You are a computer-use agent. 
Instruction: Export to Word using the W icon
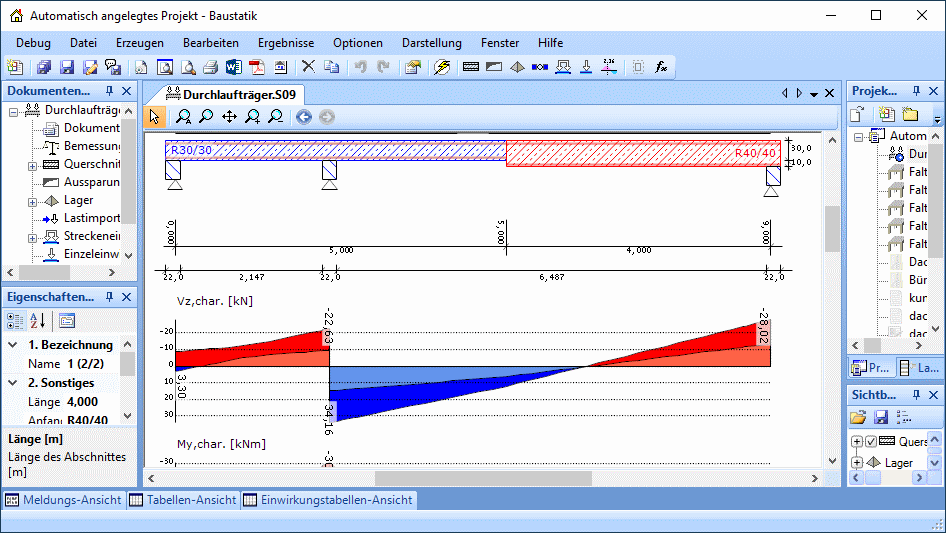234,67
